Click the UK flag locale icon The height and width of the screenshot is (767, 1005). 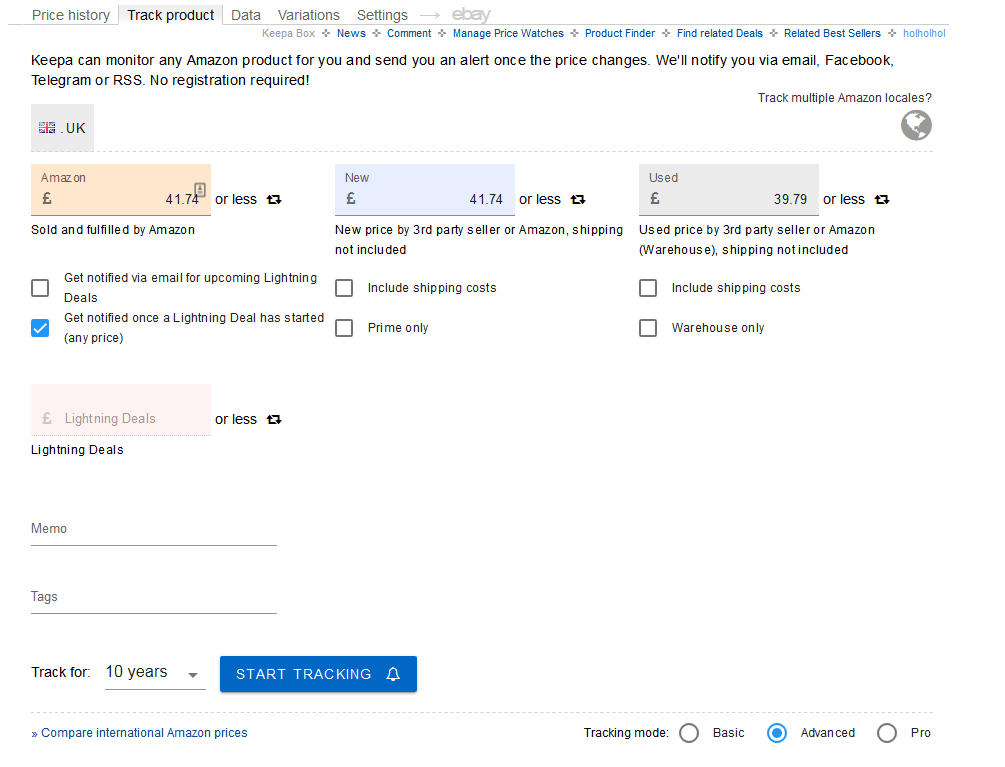click(x=47, y=128)
